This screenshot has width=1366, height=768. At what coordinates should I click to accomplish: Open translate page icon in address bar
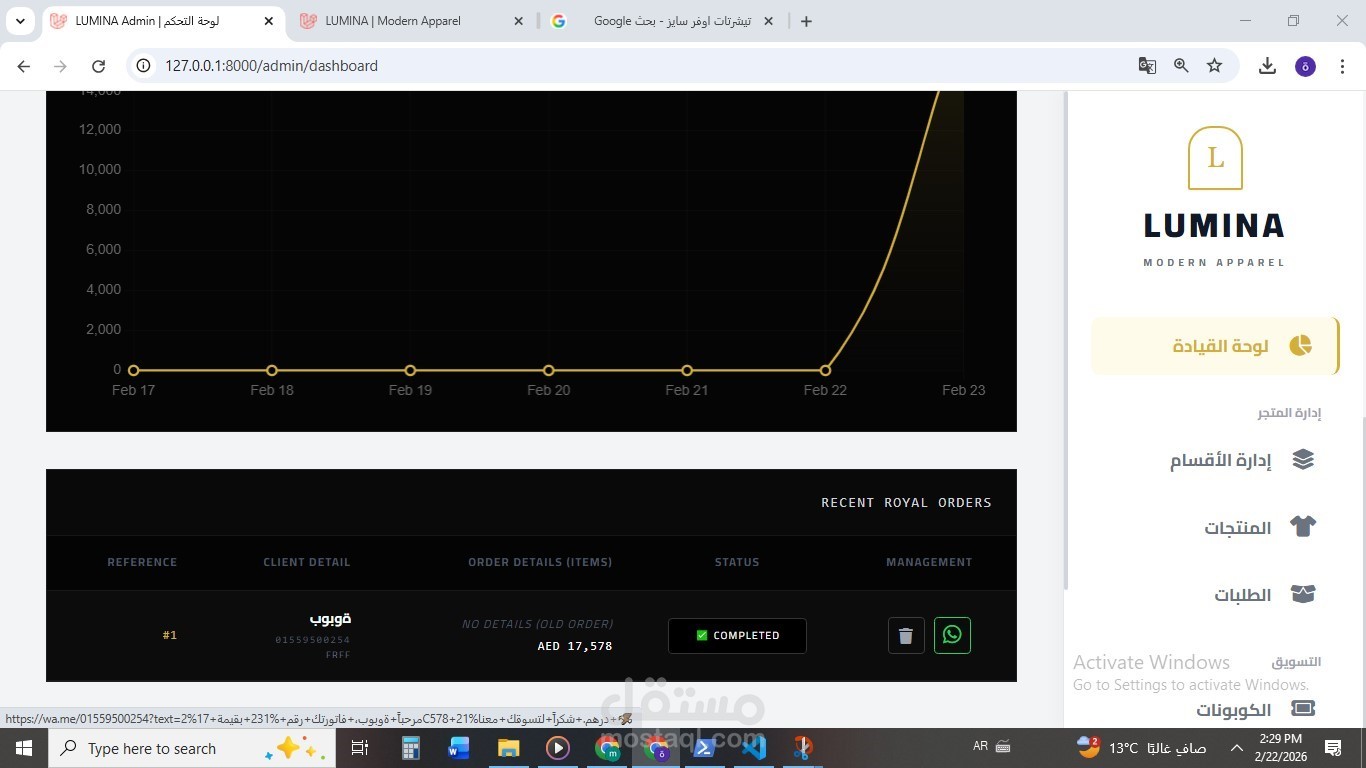pyautogui.click(x=1147, y=66)
